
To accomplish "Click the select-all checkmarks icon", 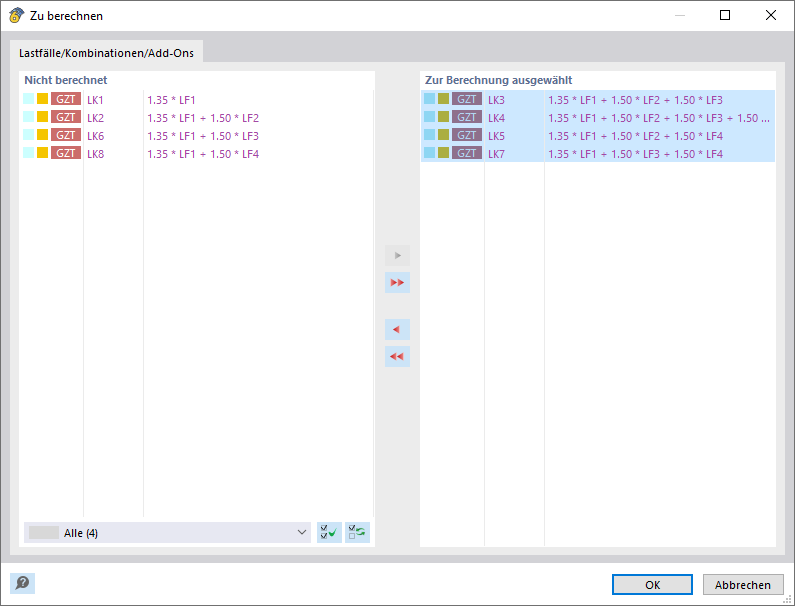I will (x=329, y=532).
